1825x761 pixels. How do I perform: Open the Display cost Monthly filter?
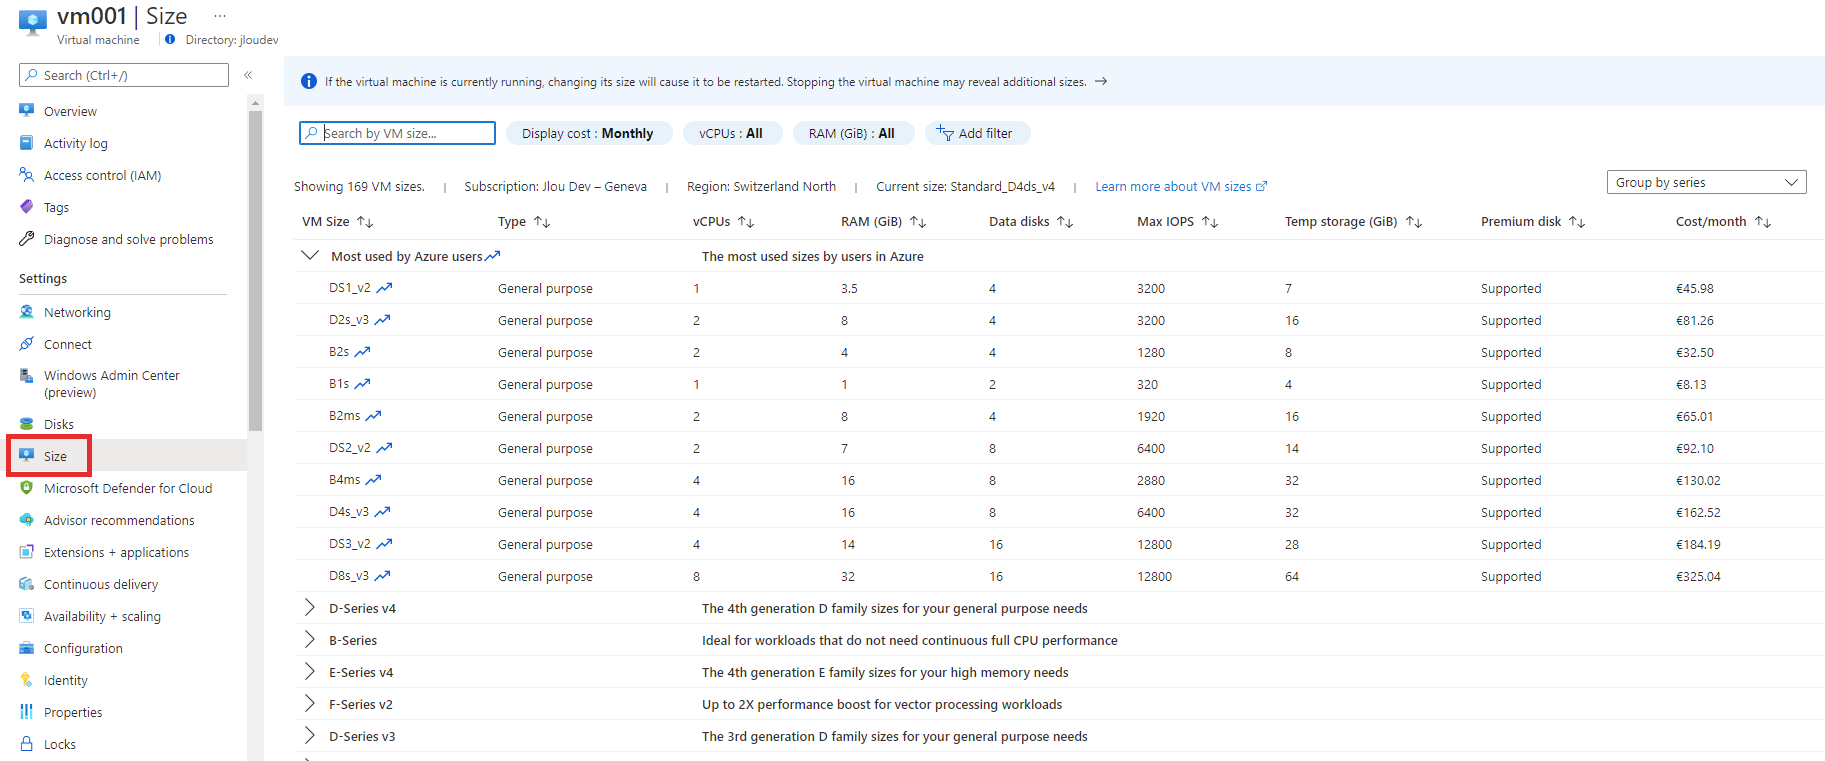[x=588, y=133]
